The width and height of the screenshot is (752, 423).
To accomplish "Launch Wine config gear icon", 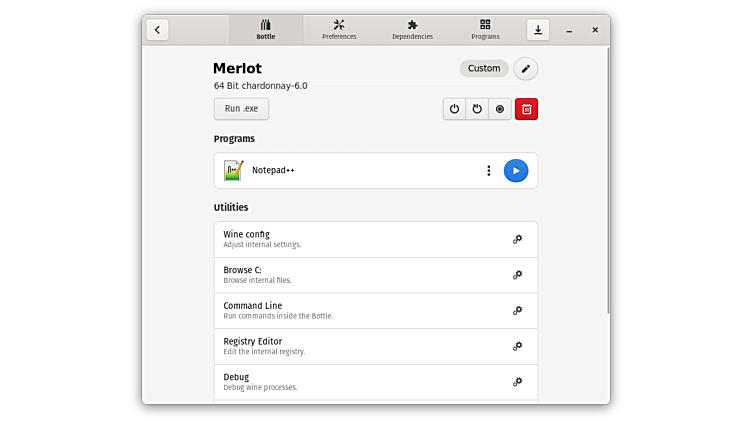I will click(x=517, y=239).
